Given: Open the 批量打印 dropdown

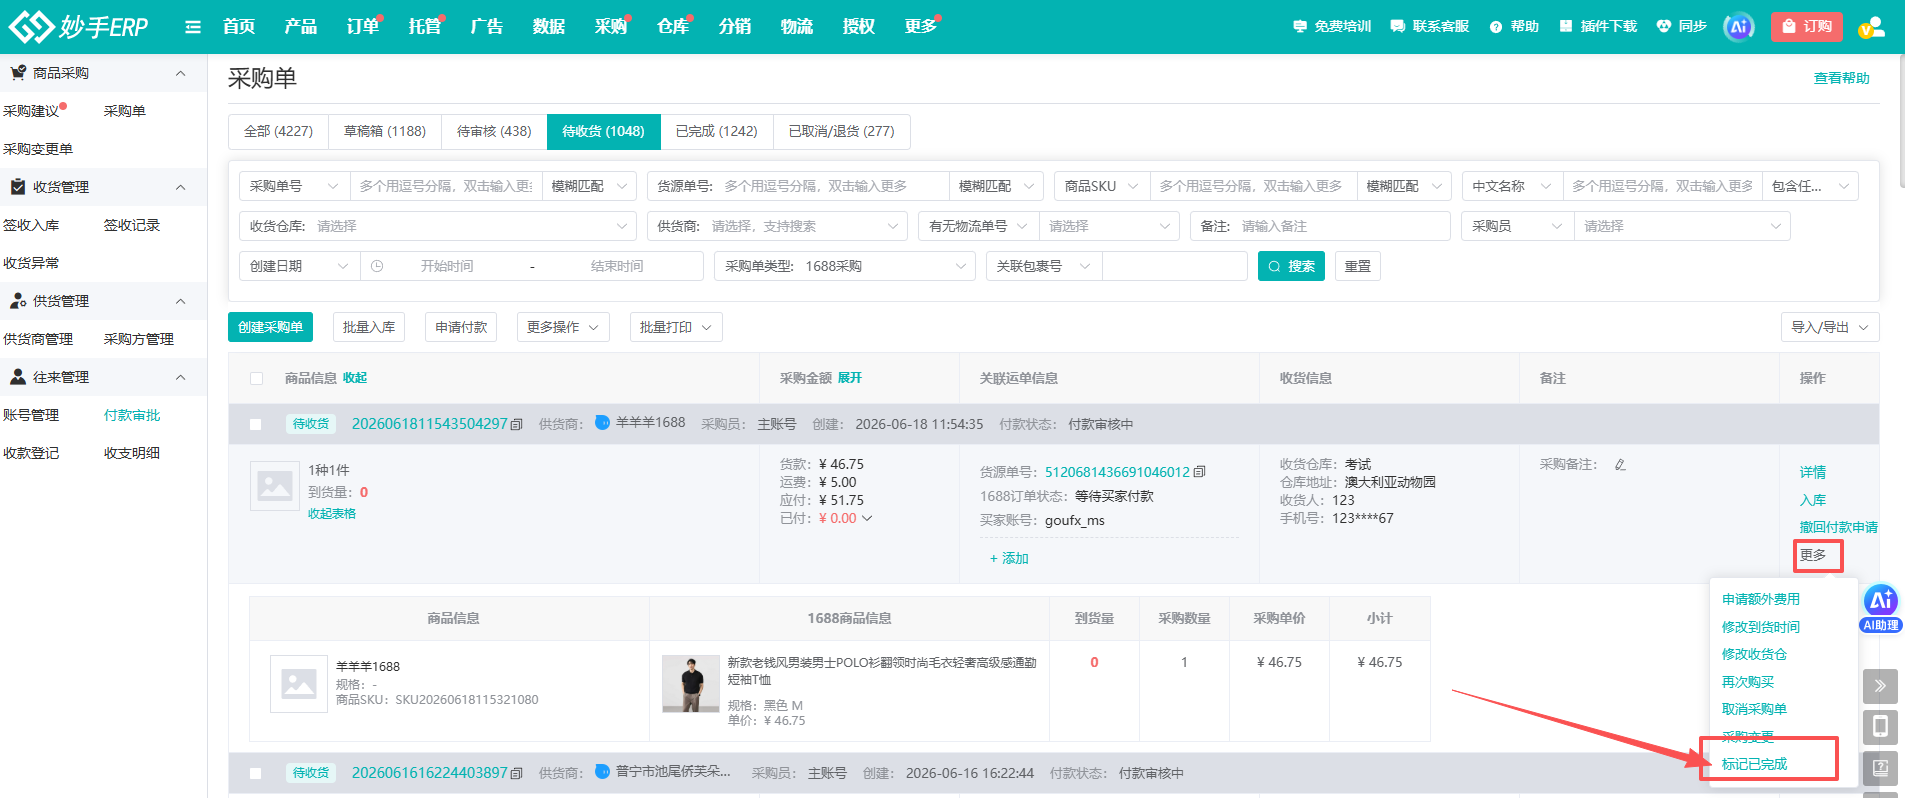Looking at the screenshot, I should [x=676, y=327].
